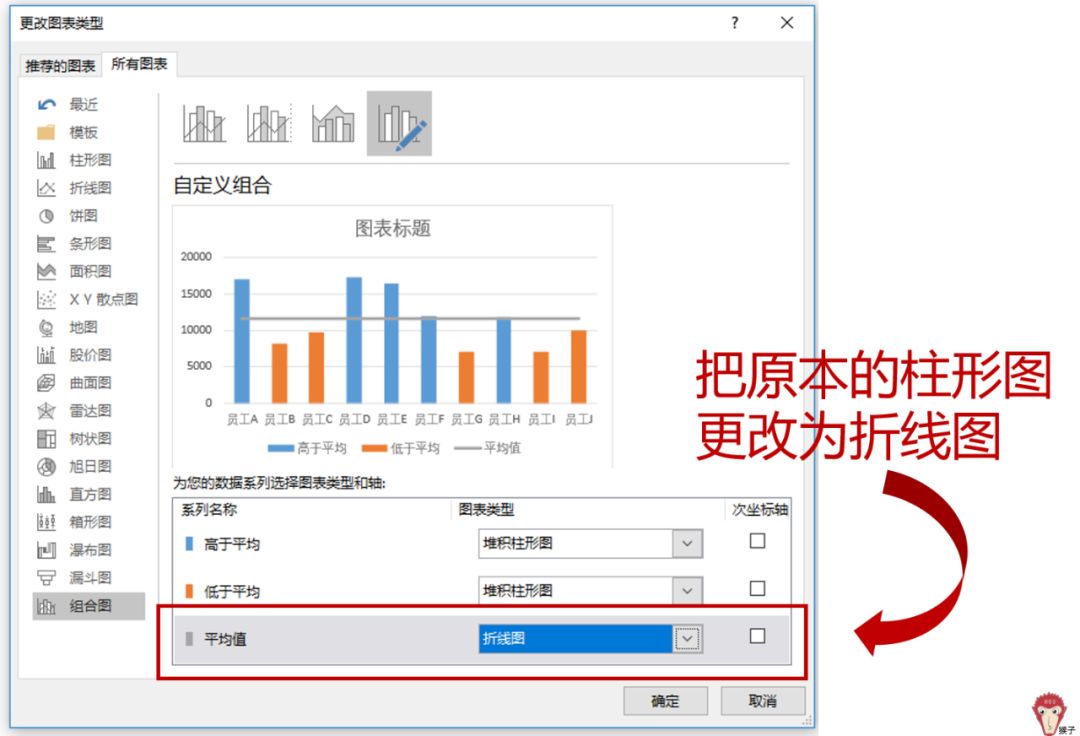1080x736 pixels.
Task: Select the 高于平均 series name
Action: pyautogui.click(x=232, y=544)
